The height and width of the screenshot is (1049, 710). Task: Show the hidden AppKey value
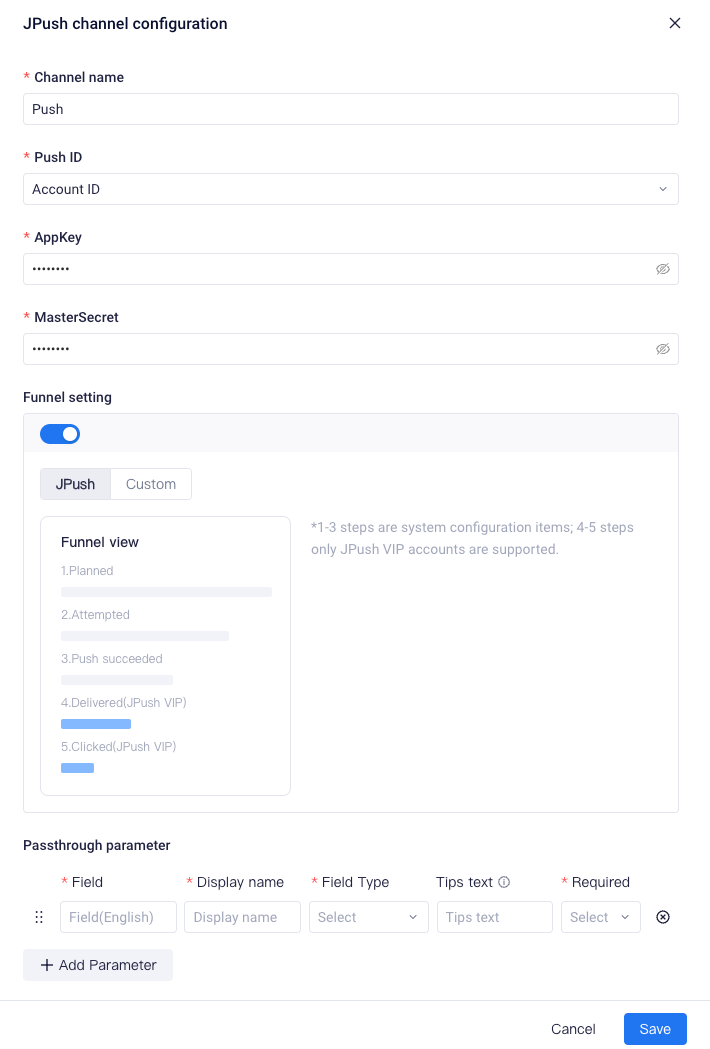tap(662, 269)
